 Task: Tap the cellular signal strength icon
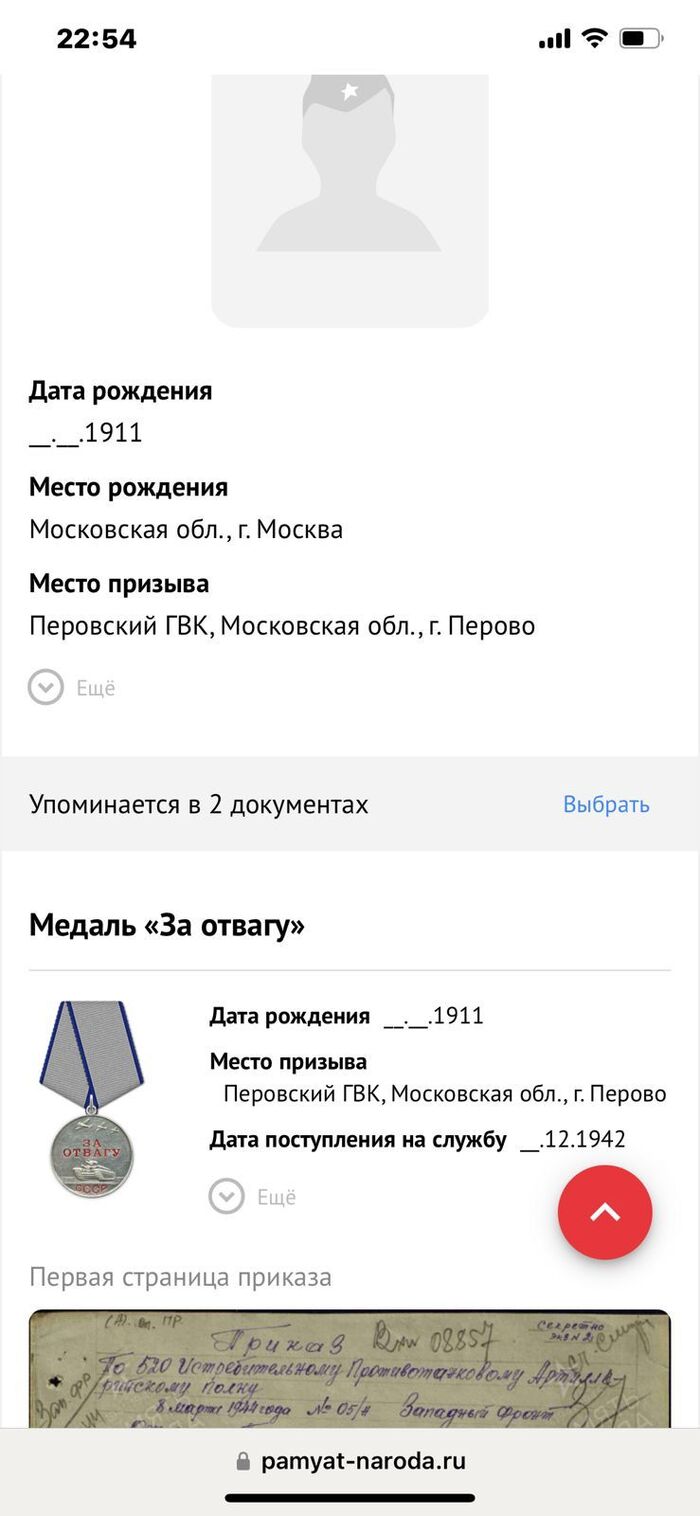(x=554, y=39)
